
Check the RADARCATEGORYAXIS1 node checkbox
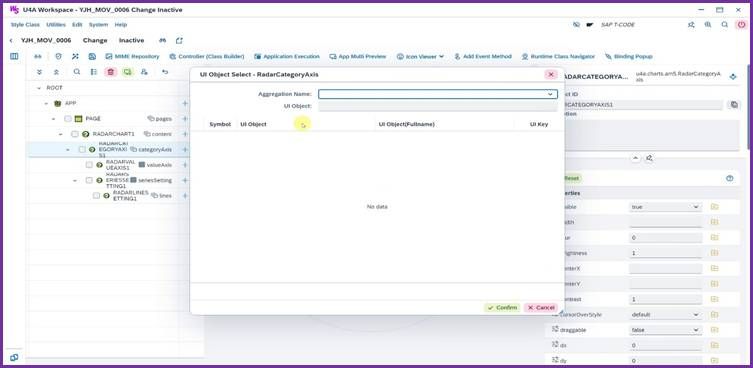pos(82,149)
